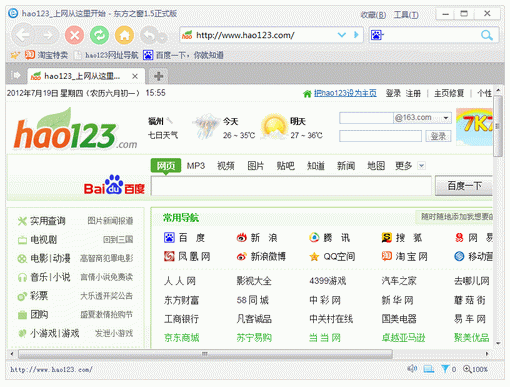
Task: Click the 主页修复 link
Action: (449, 93)
